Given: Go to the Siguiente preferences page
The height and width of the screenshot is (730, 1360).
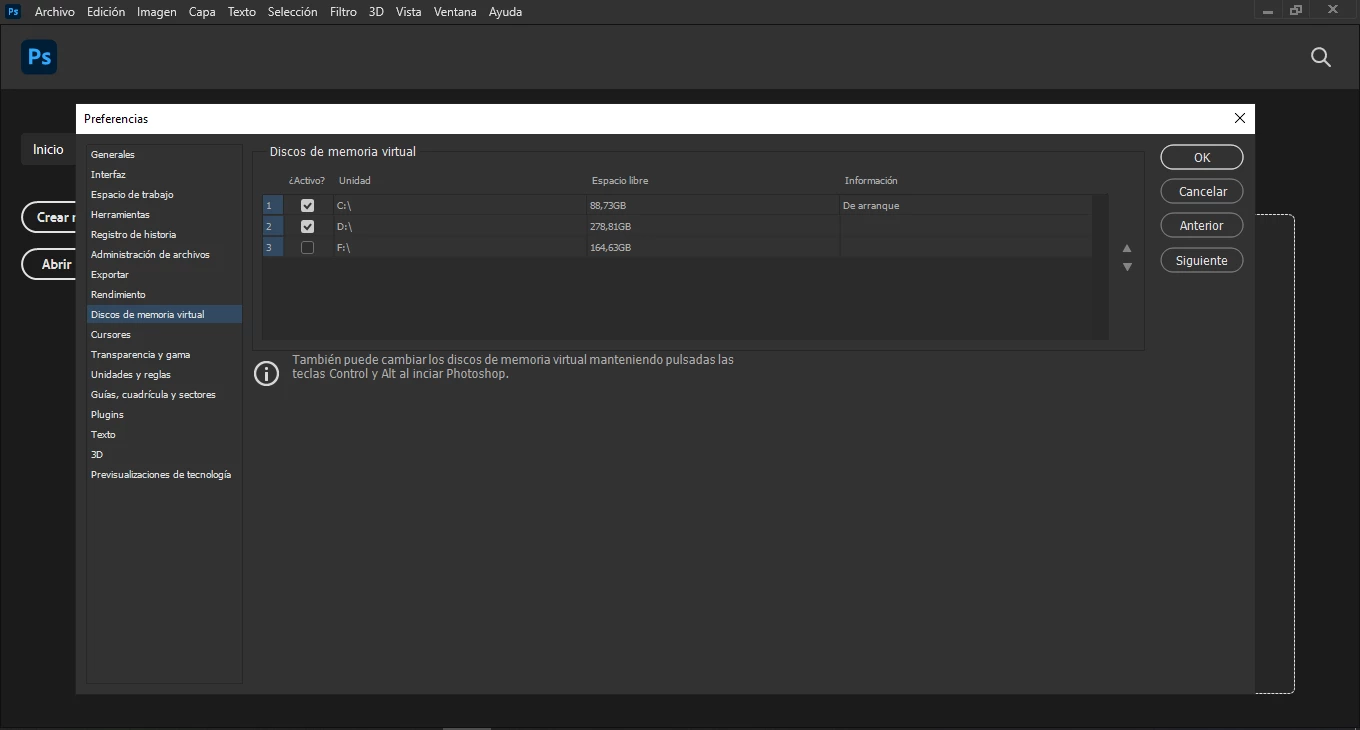Looking at the screenshot, I should pos(1202,260).
